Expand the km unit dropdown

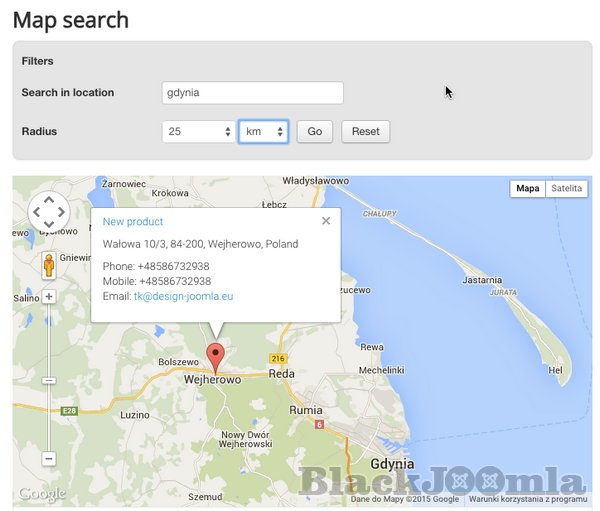coord(264,131)
